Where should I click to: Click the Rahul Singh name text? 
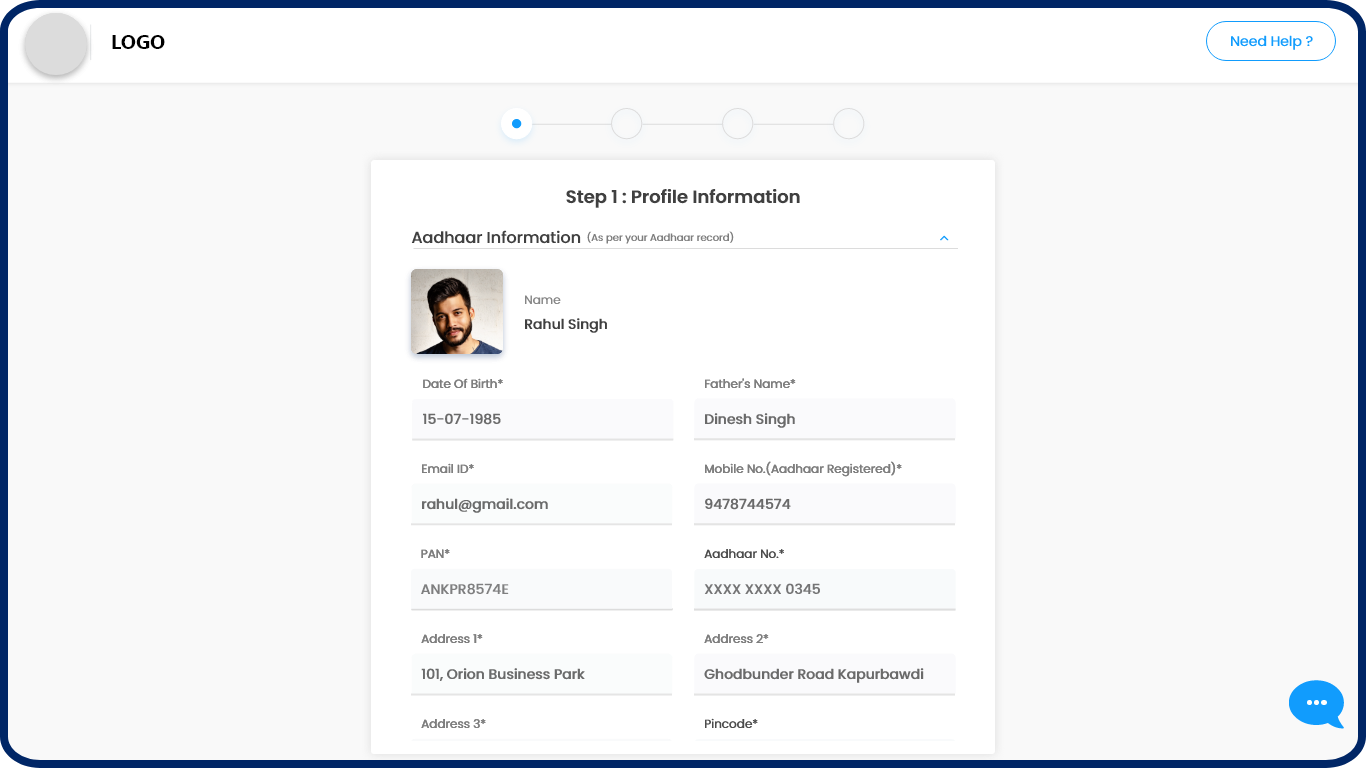[565, 324]
